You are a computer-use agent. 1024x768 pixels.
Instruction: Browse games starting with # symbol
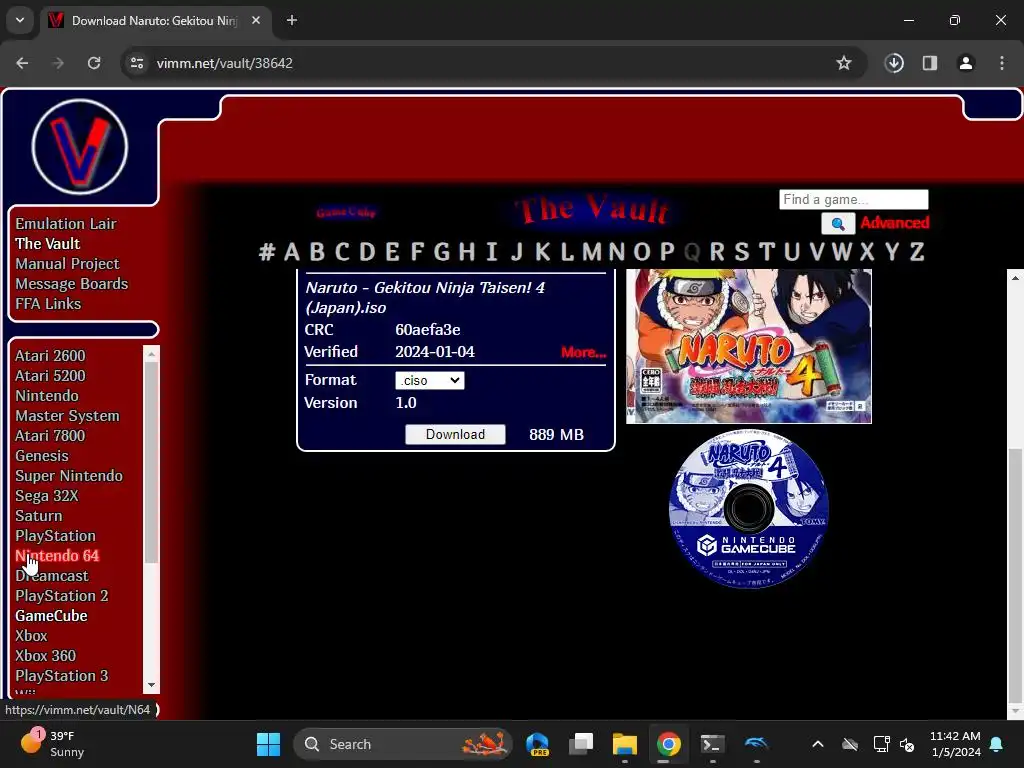coord(266,251)
